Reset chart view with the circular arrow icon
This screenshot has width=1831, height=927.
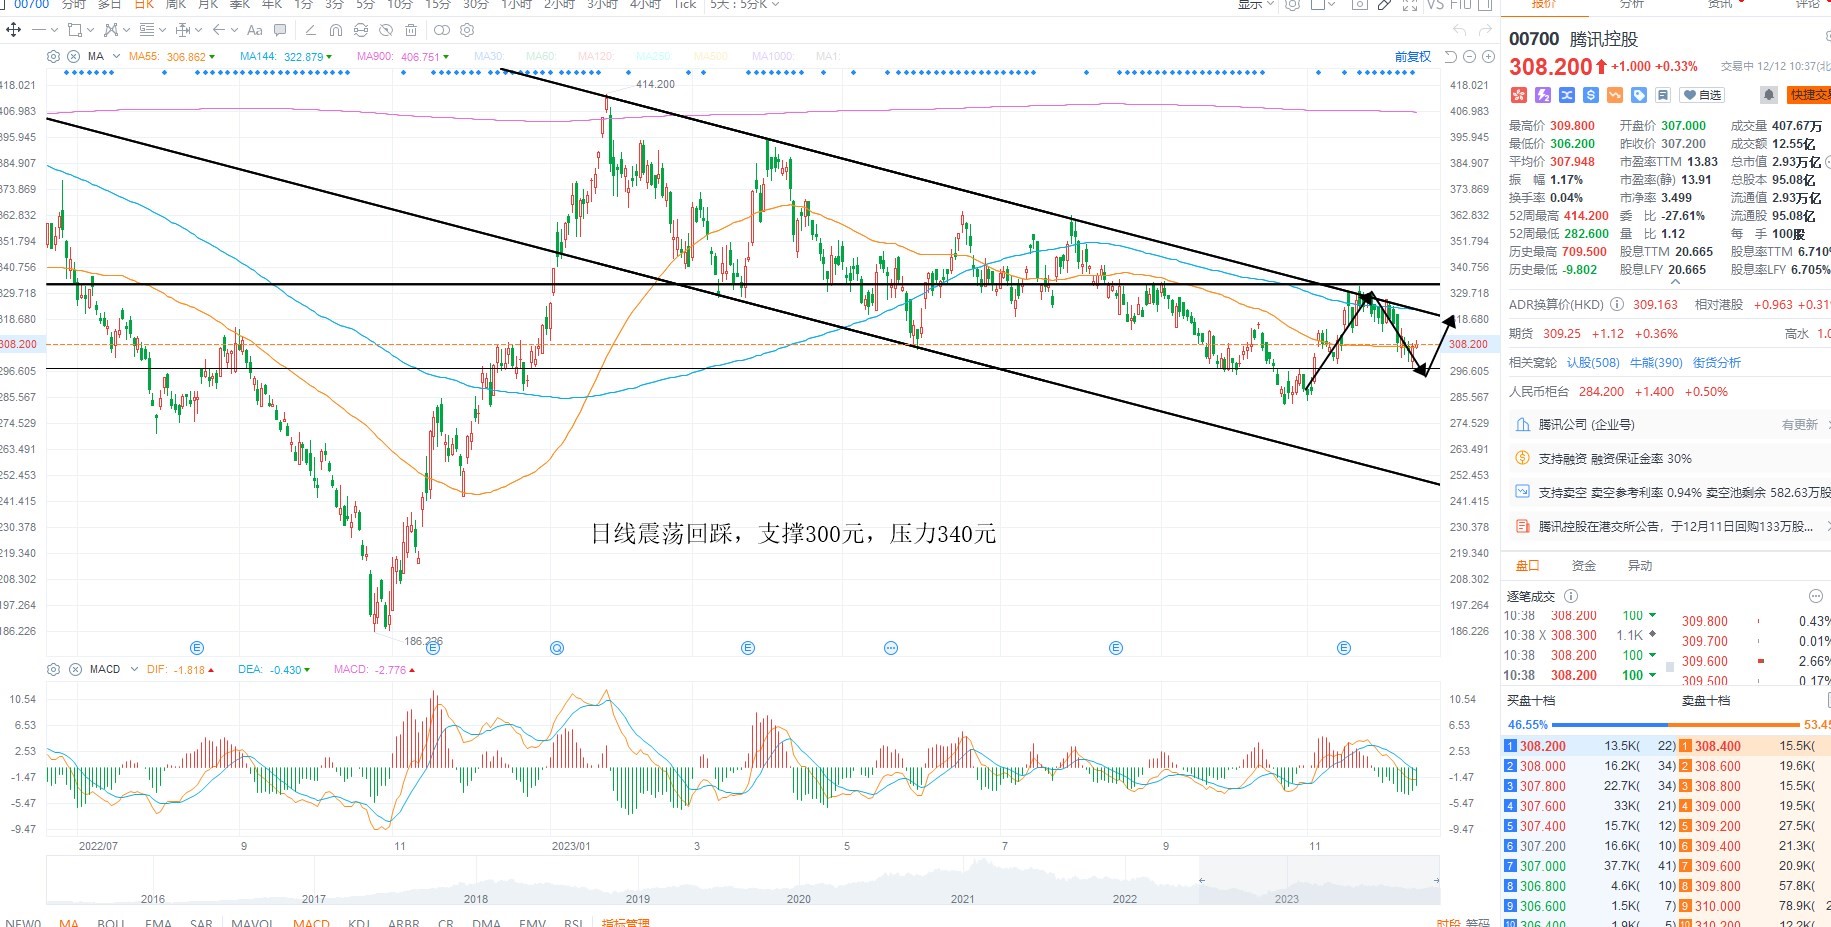pyautogui.click(x=1450, y=57)
